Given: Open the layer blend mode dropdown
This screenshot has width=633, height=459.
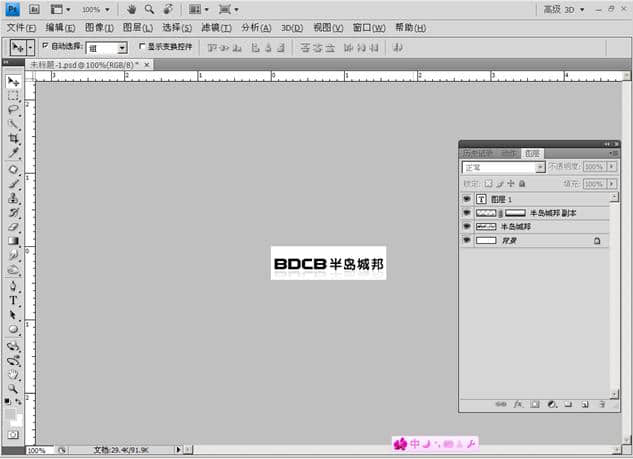Looking at the screenshot, I should tap(503, 168).
